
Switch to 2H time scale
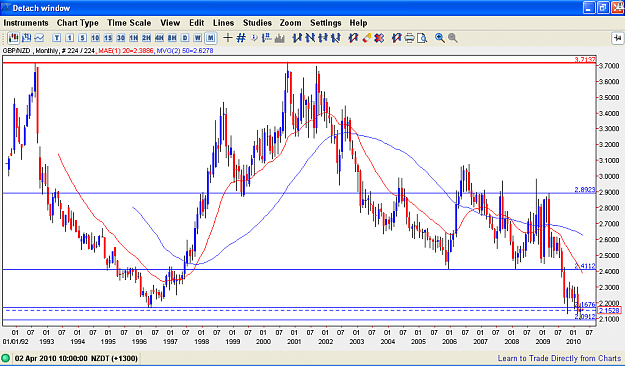coord(146,38)
